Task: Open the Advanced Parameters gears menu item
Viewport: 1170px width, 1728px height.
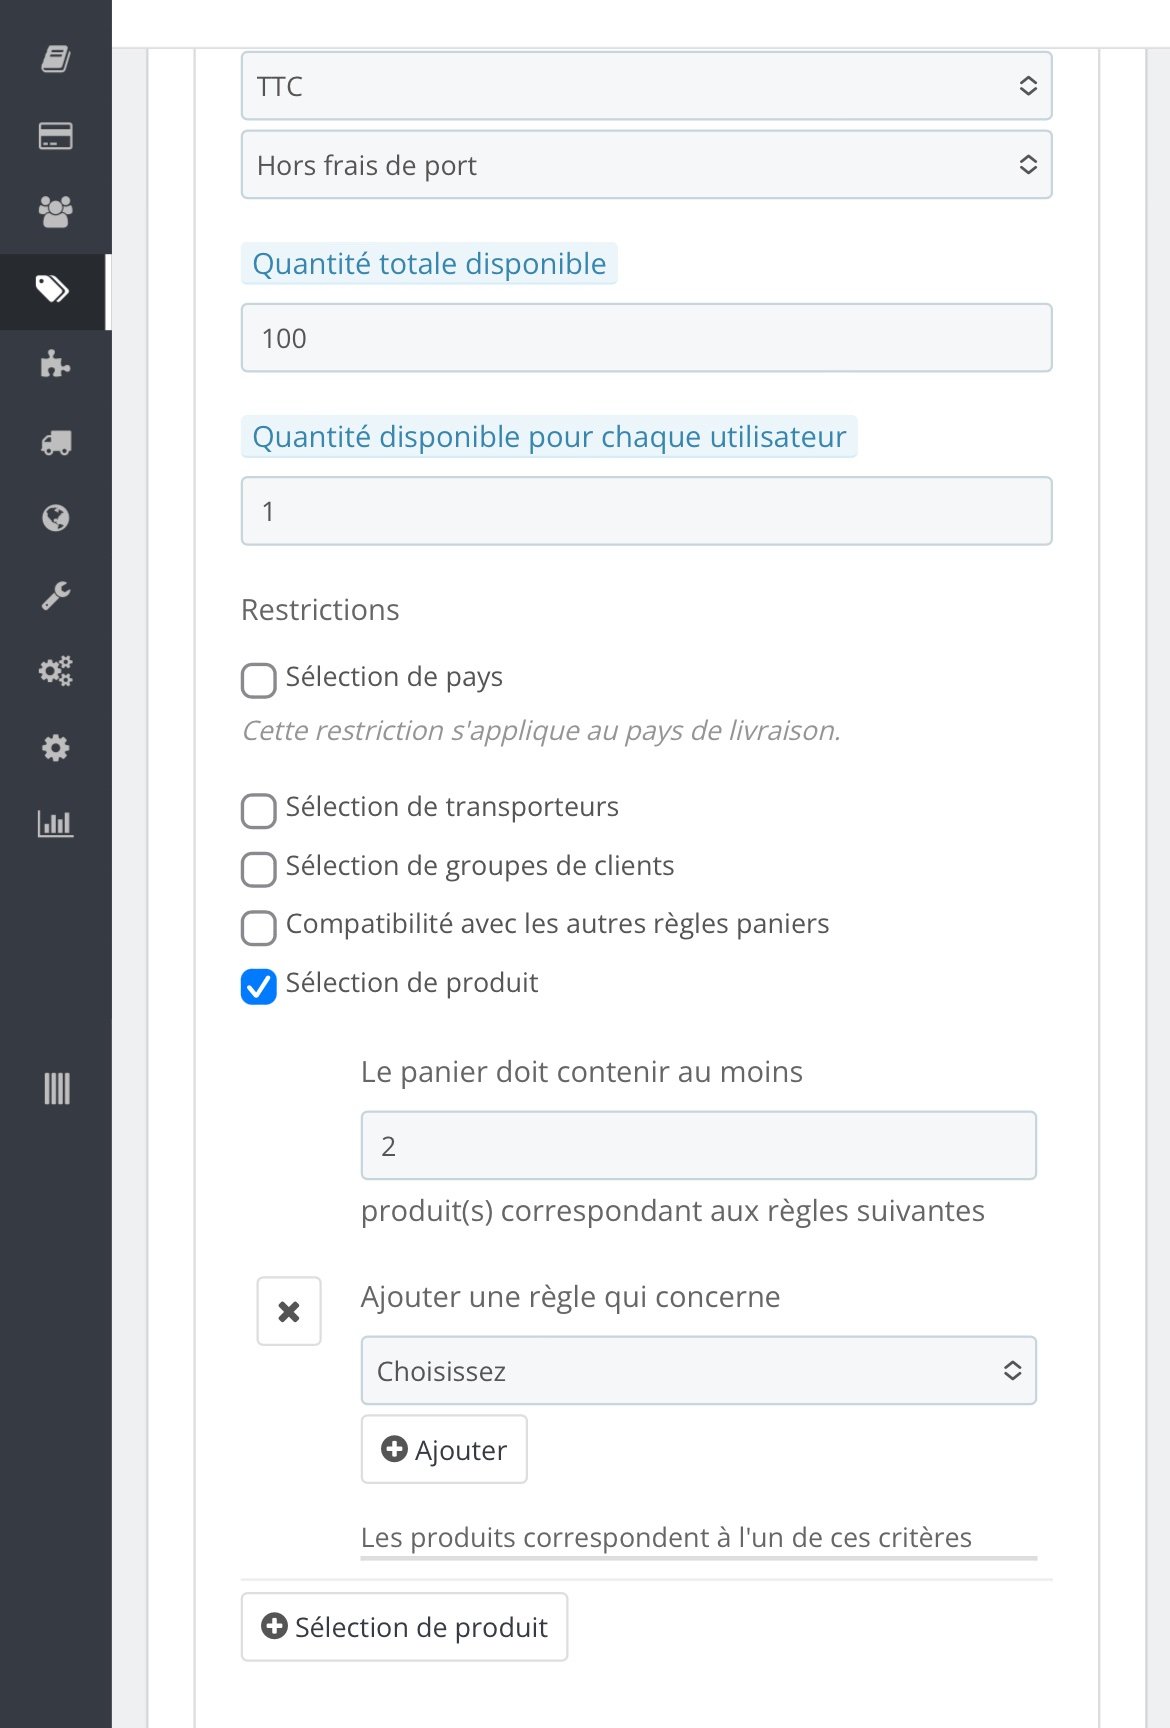Action: click(x=55, y=671)
